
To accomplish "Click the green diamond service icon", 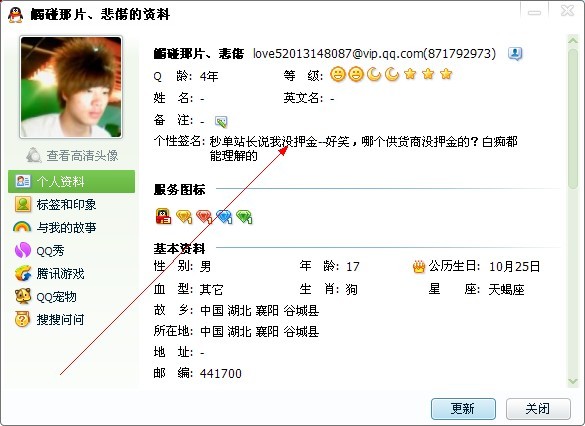I will [244, 217].
